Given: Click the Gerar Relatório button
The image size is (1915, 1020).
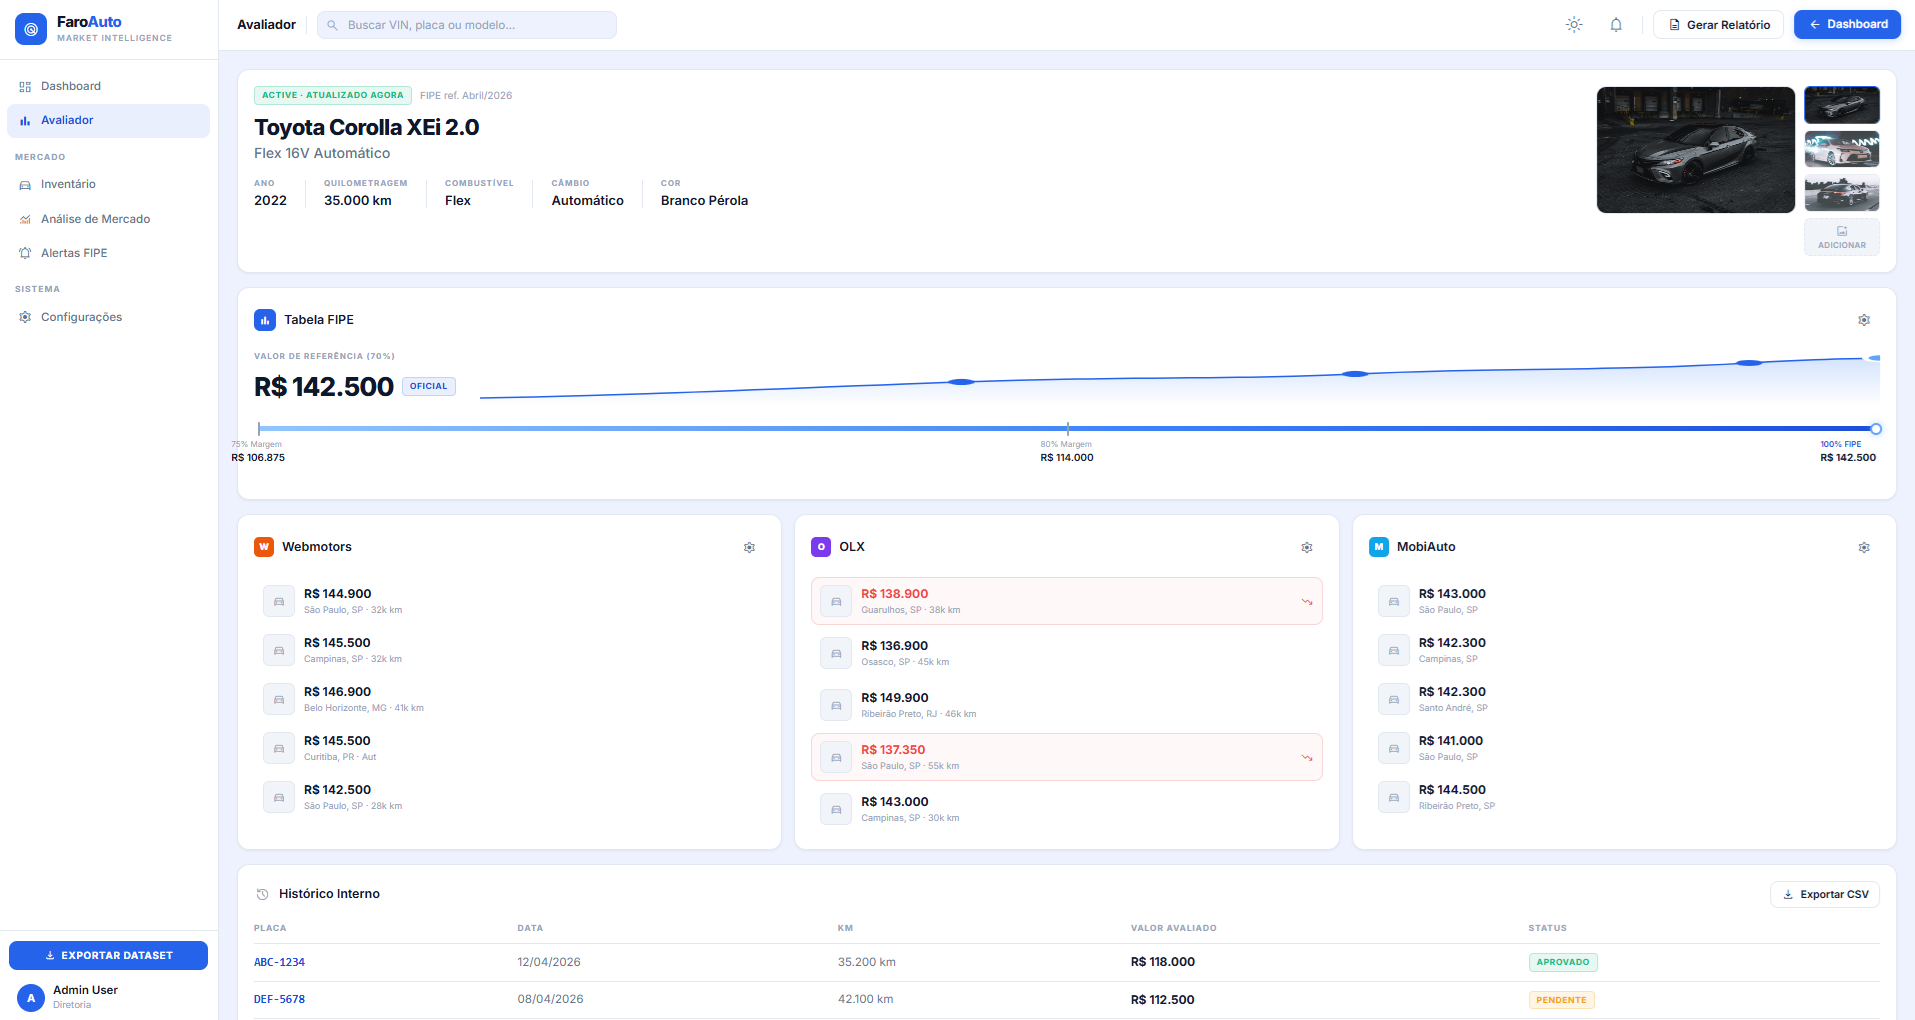Looking at the screenshot, I should point(1718,25).
